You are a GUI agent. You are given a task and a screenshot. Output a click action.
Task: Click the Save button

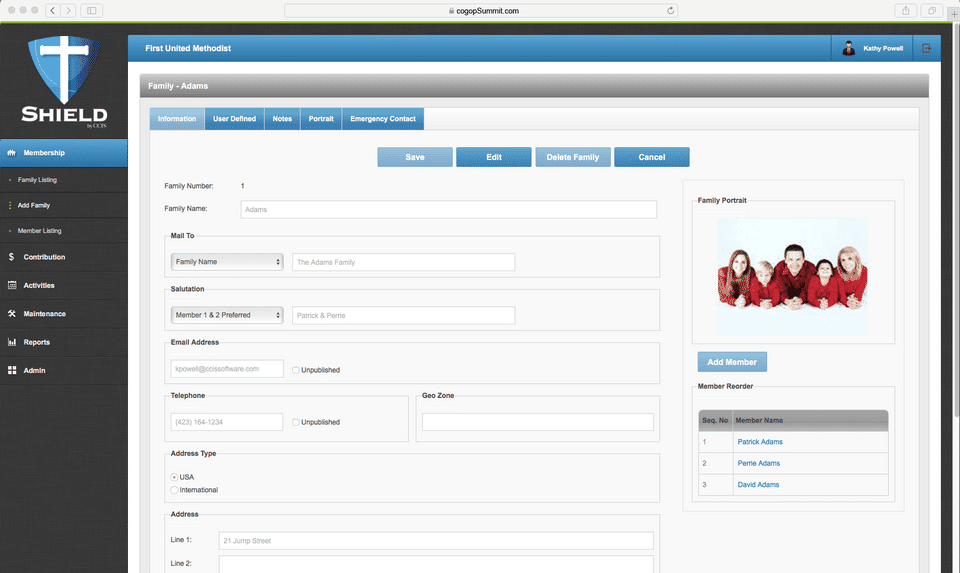click(415, 157)
